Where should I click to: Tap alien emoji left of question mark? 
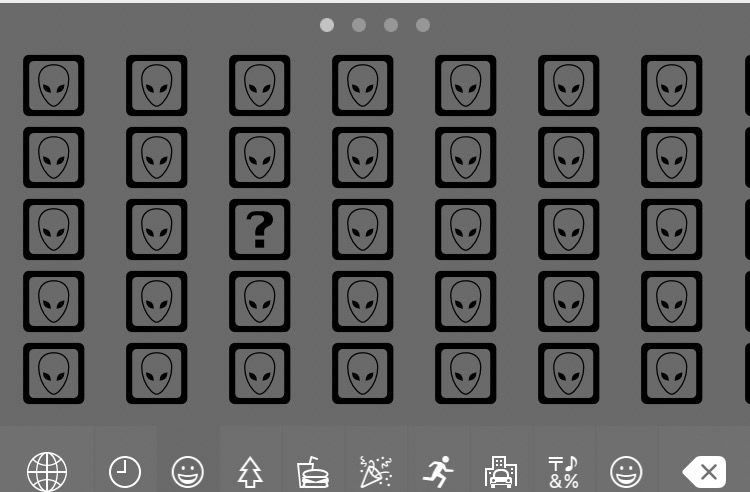(156, 230)
